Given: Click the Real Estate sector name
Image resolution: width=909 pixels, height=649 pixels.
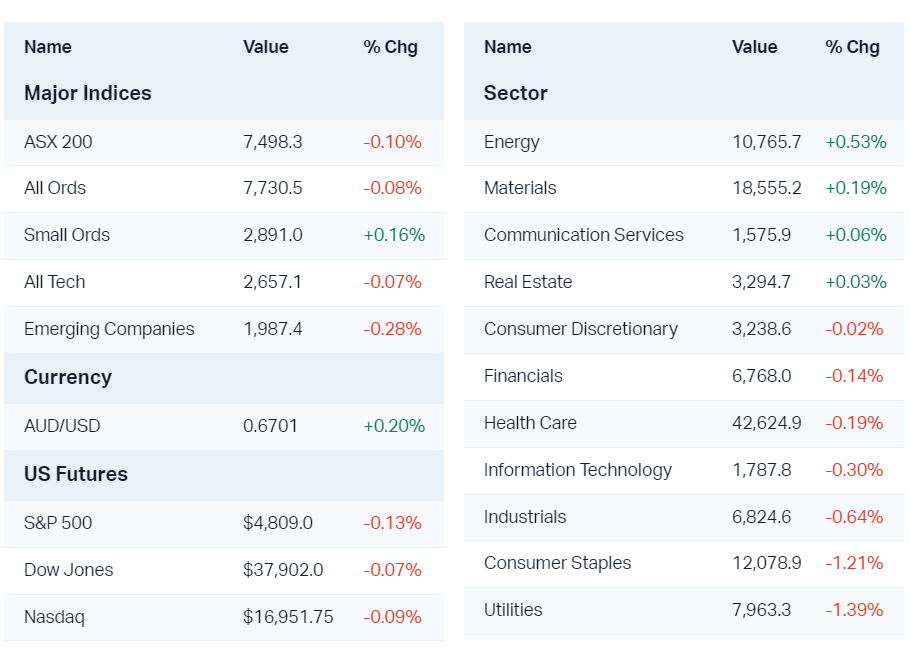Looking at the screenshot, I should 528,282.
